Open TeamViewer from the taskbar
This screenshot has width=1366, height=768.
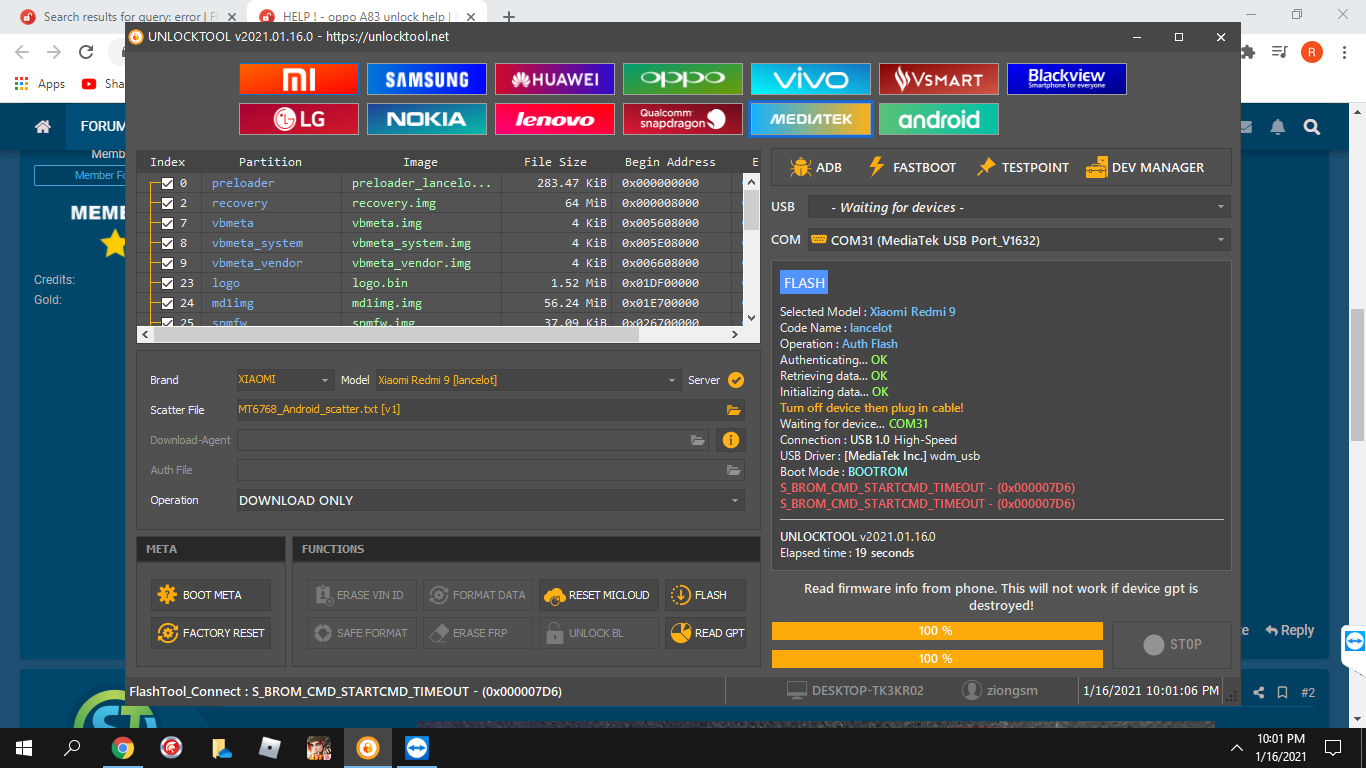pyautogui.click(x=416, y=747)
